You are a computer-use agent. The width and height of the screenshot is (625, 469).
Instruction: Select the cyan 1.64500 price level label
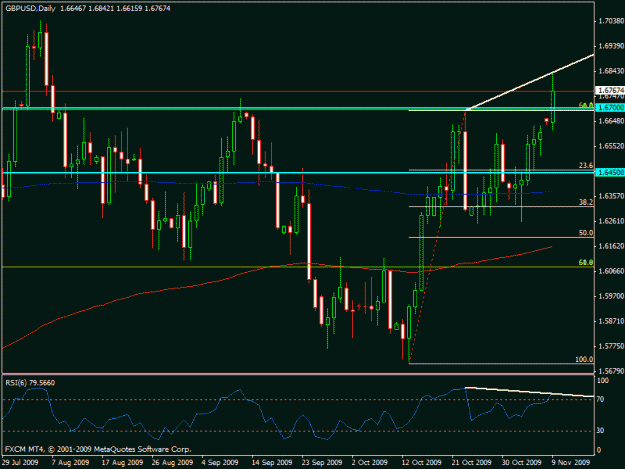[x=610, y=172]
